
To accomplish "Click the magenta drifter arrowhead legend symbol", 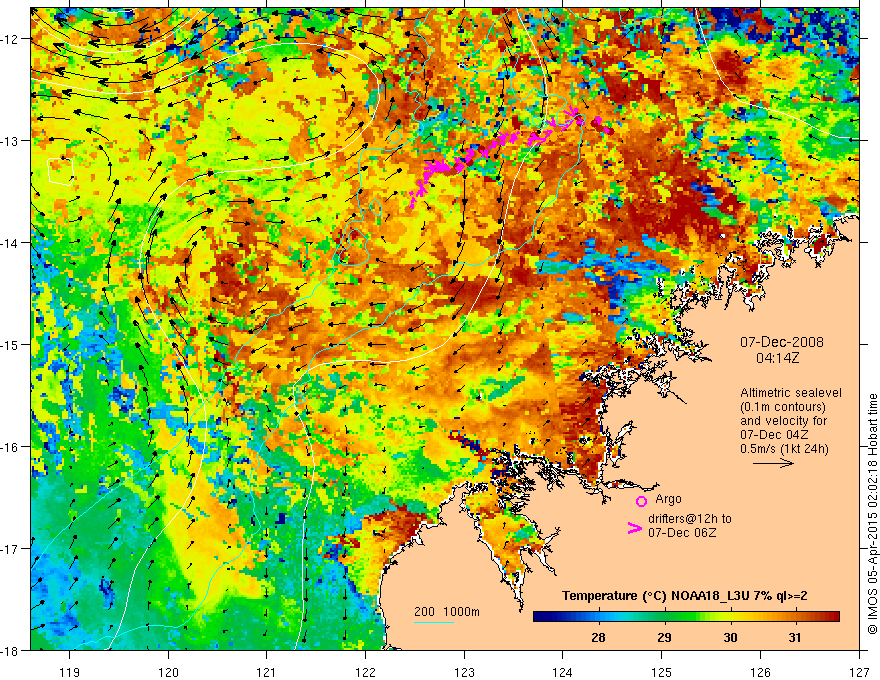I will 634,528.
